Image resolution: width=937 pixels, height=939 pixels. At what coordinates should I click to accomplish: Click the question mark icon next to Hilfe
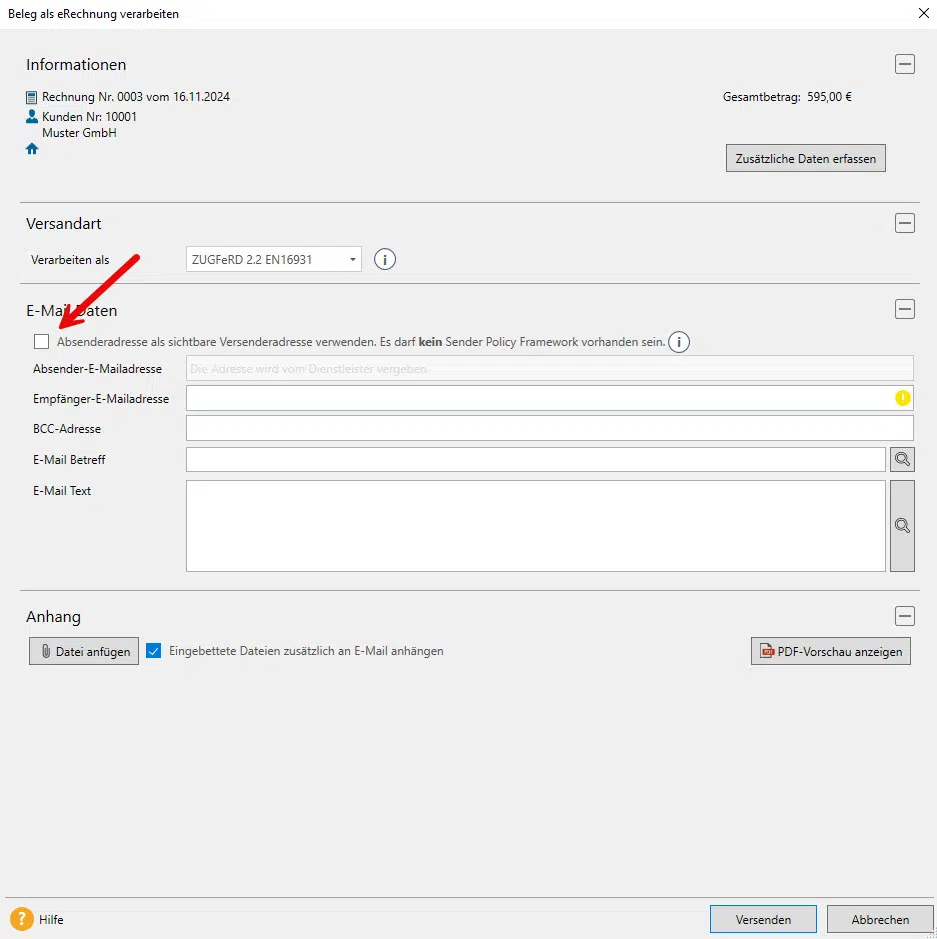coord(22,919)
